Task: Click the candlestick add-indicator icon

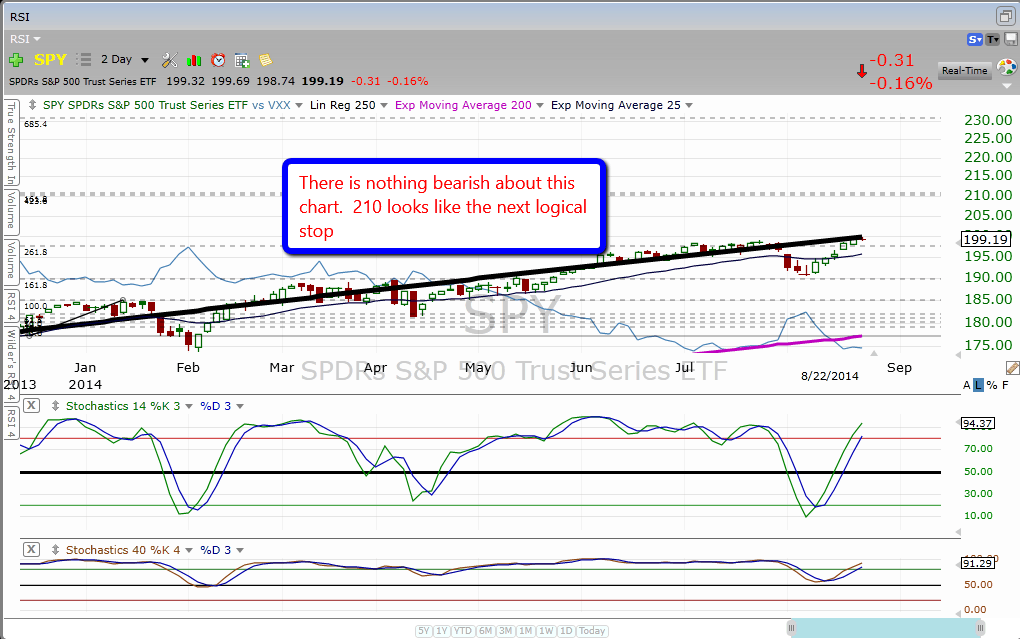Action: (194, 60)
